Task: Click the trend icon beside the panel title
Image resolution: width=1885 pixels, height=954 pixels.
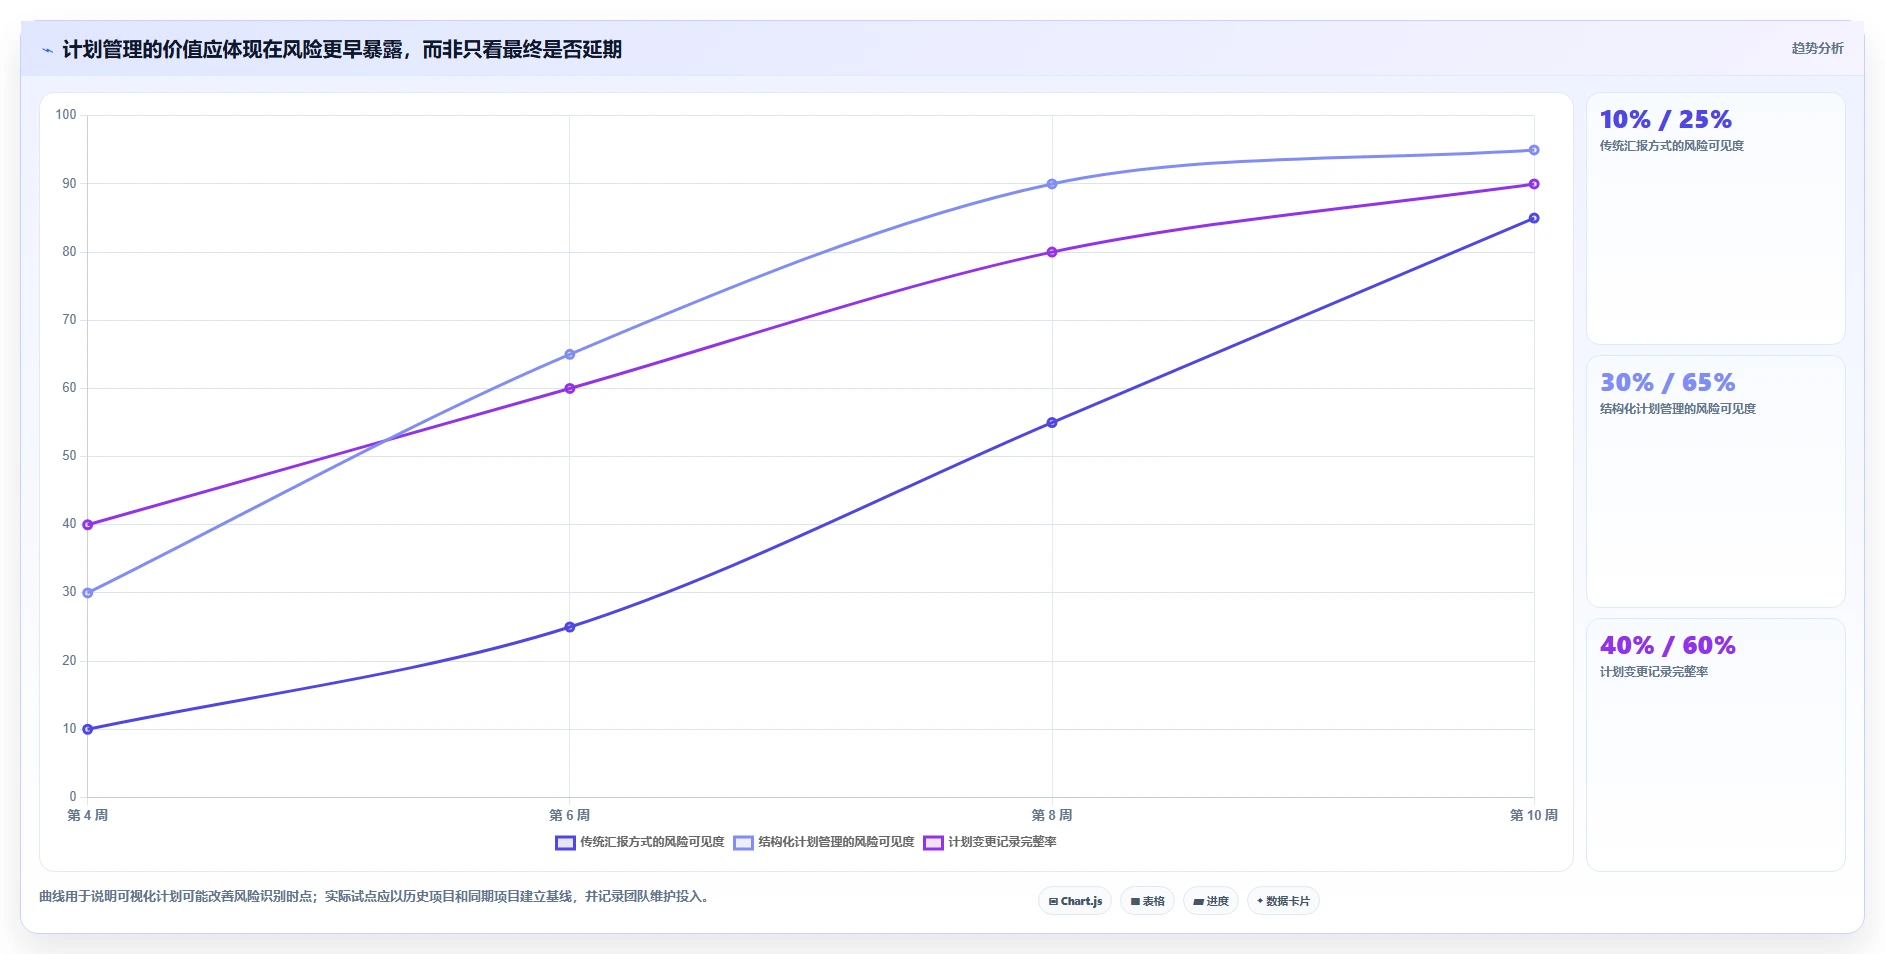Action: [x=47, y=50]
